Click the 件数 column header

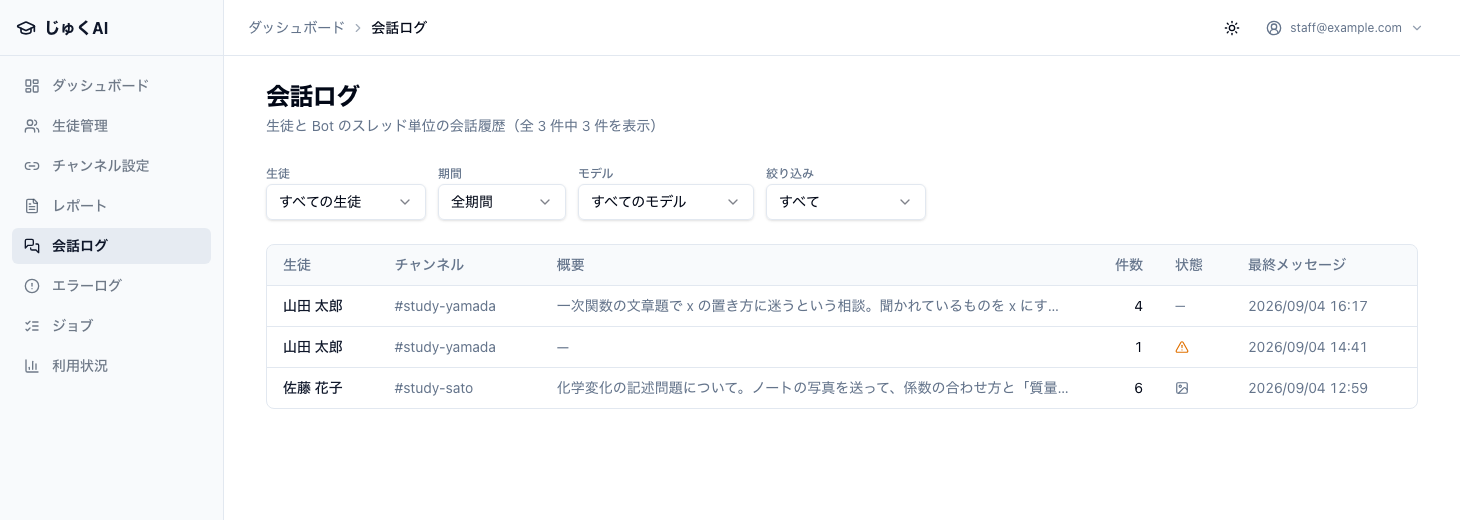click(x=1129, y=265)
